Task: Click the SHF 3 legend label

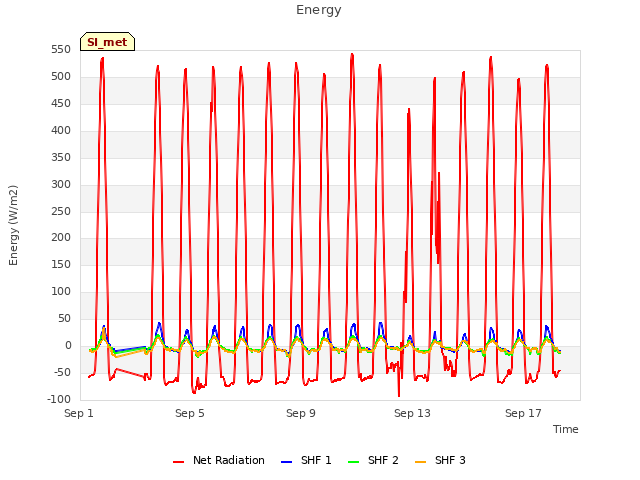Action: (x=450, y=460)
